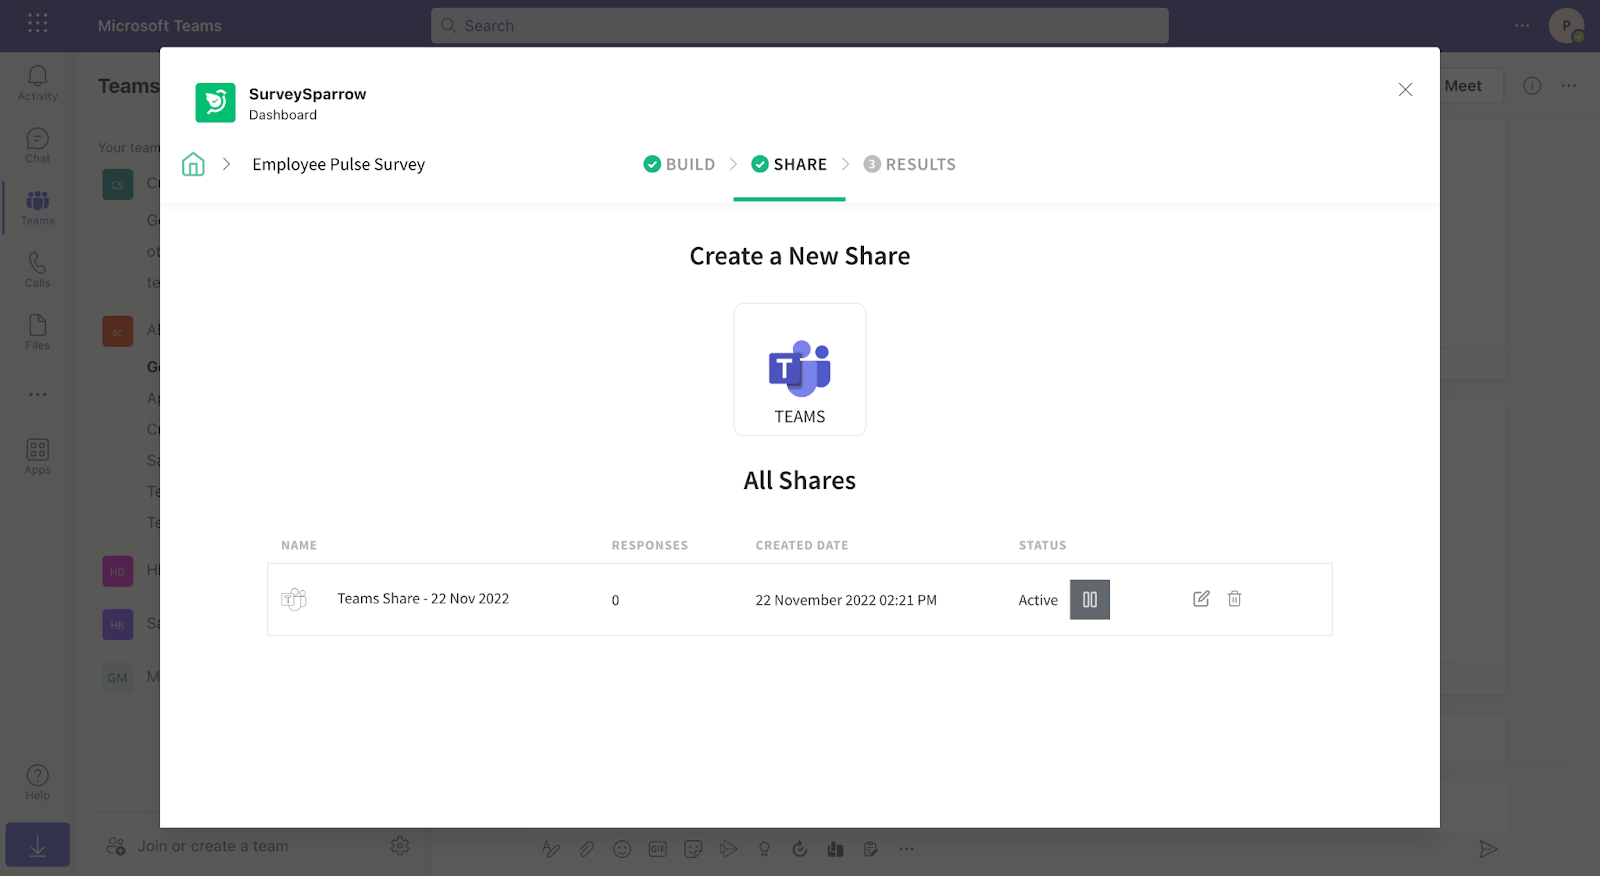Open the app launcher grid in Teams
Screen dimensions: 1600x876
tap(38, 23)
